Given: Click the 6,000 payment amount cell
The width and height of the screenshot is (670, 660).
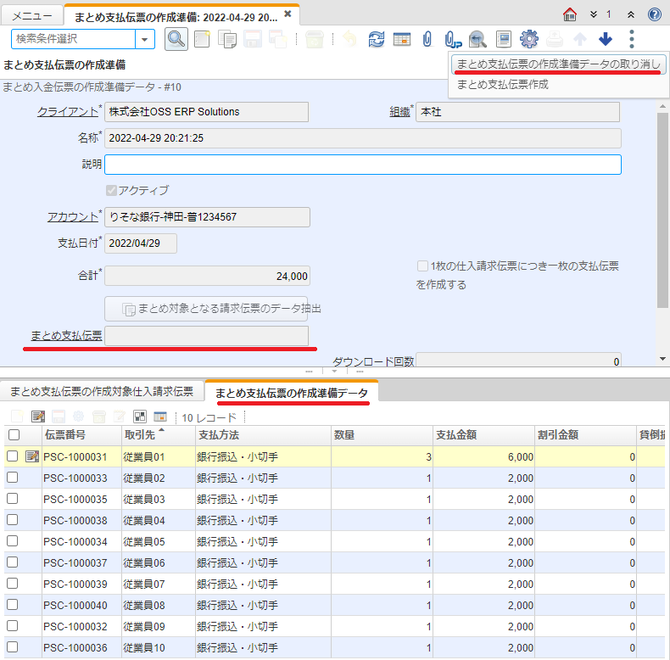Looking at the screenshot, I should (x=484, y=457).
